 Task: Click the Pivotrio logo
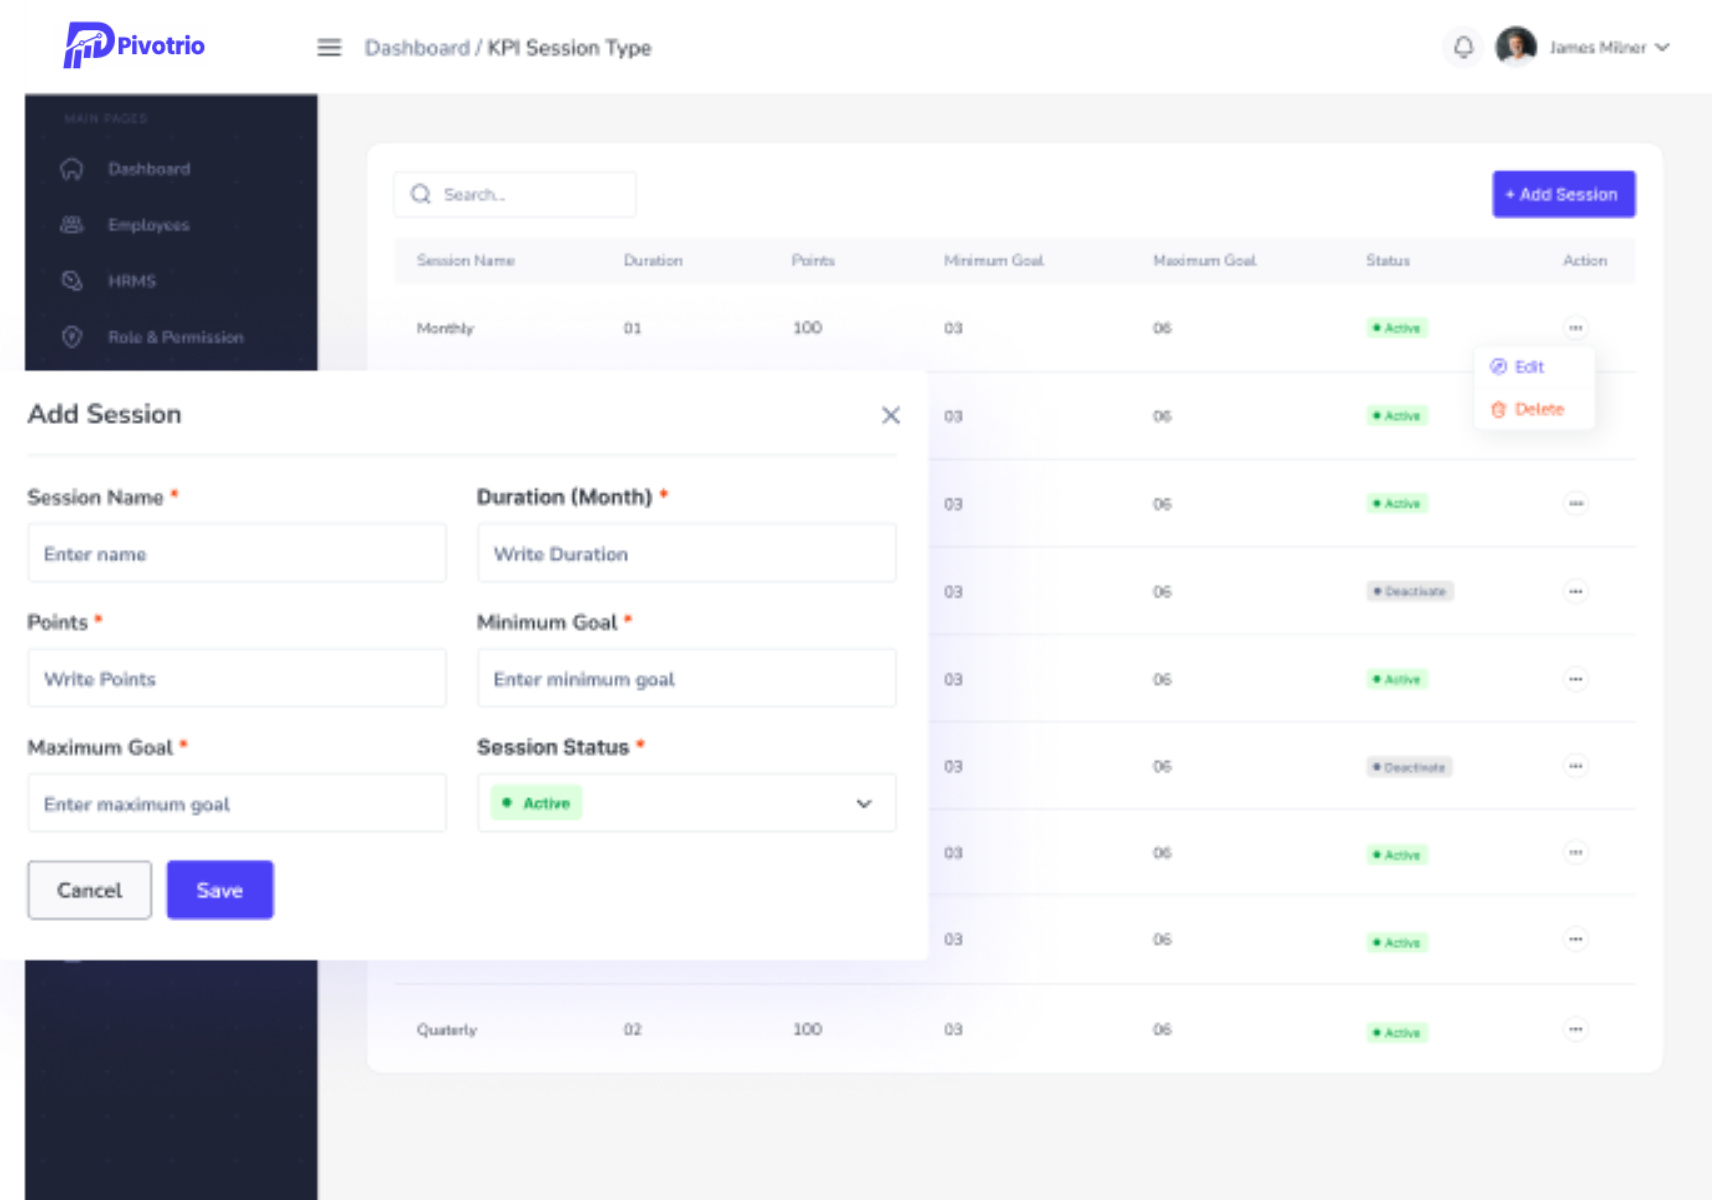pos(131,45)
